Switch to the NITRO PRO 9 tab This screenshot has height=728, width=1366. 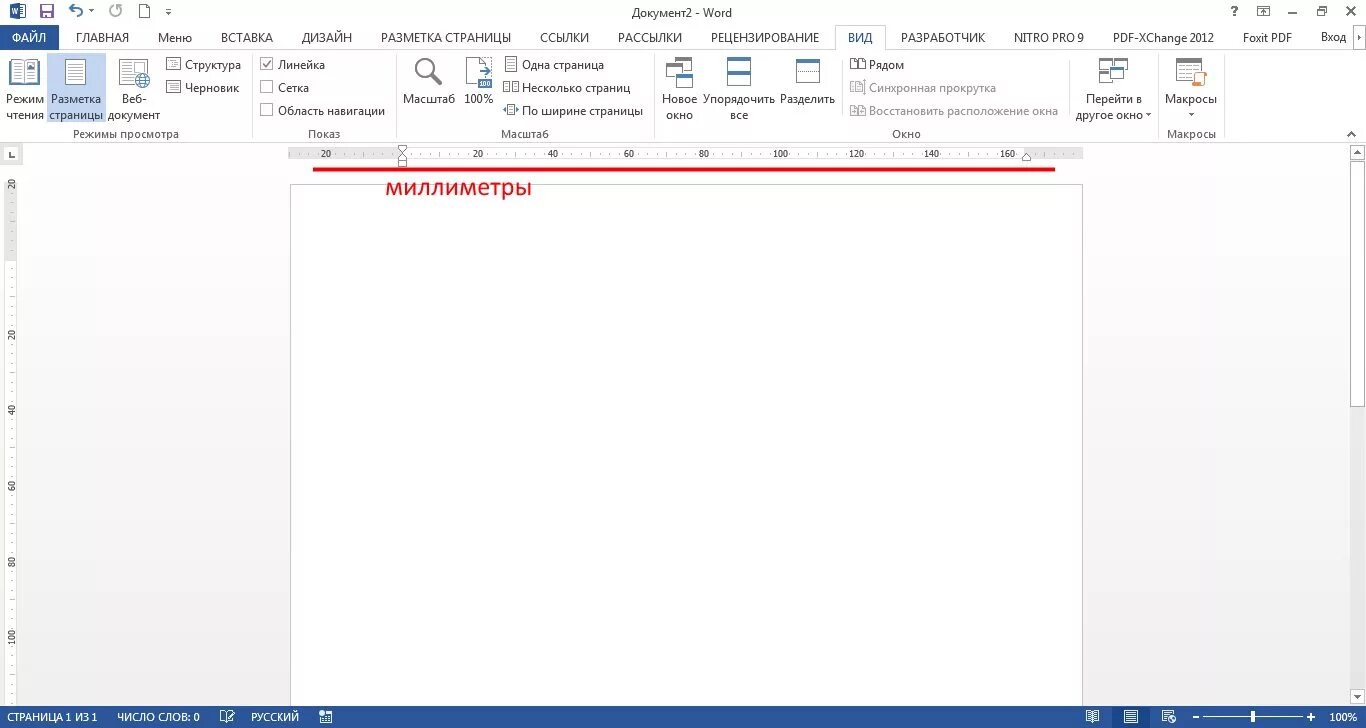click(1049, 38)
